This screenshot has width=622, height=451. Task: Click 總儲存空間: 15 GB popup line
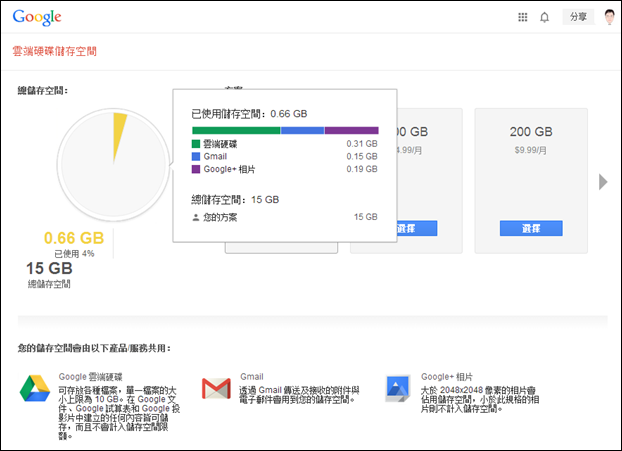[x=235, y=200]
